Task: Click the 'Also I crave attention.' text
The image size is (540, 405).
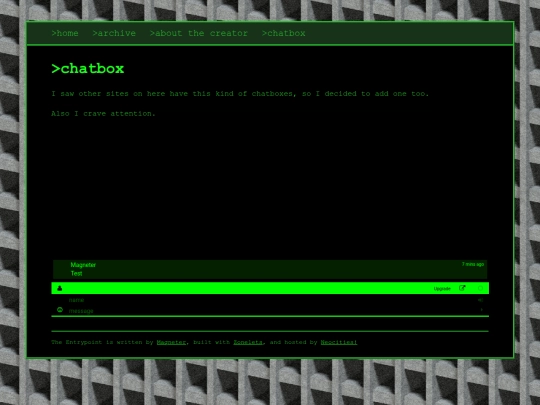Action: 103,114
